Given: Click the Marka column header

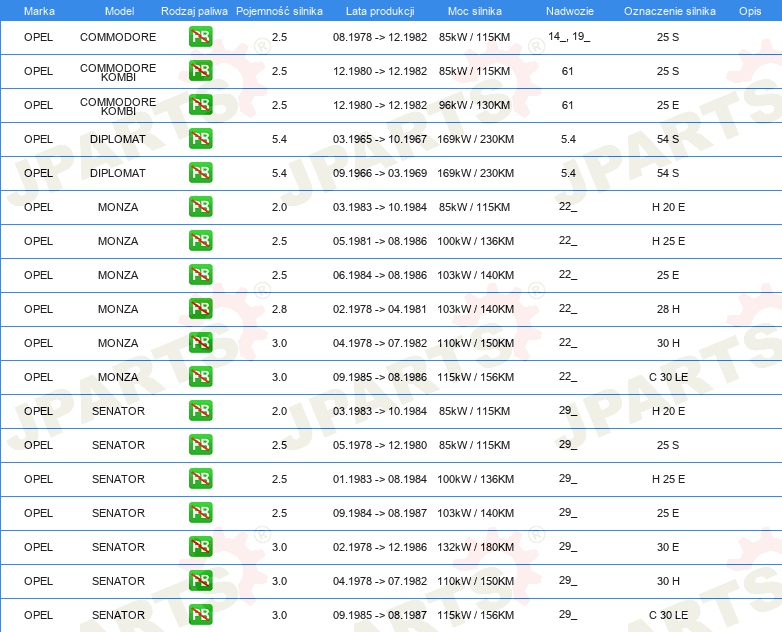Looking at the screenshot, I should click(x=39, y=11).
